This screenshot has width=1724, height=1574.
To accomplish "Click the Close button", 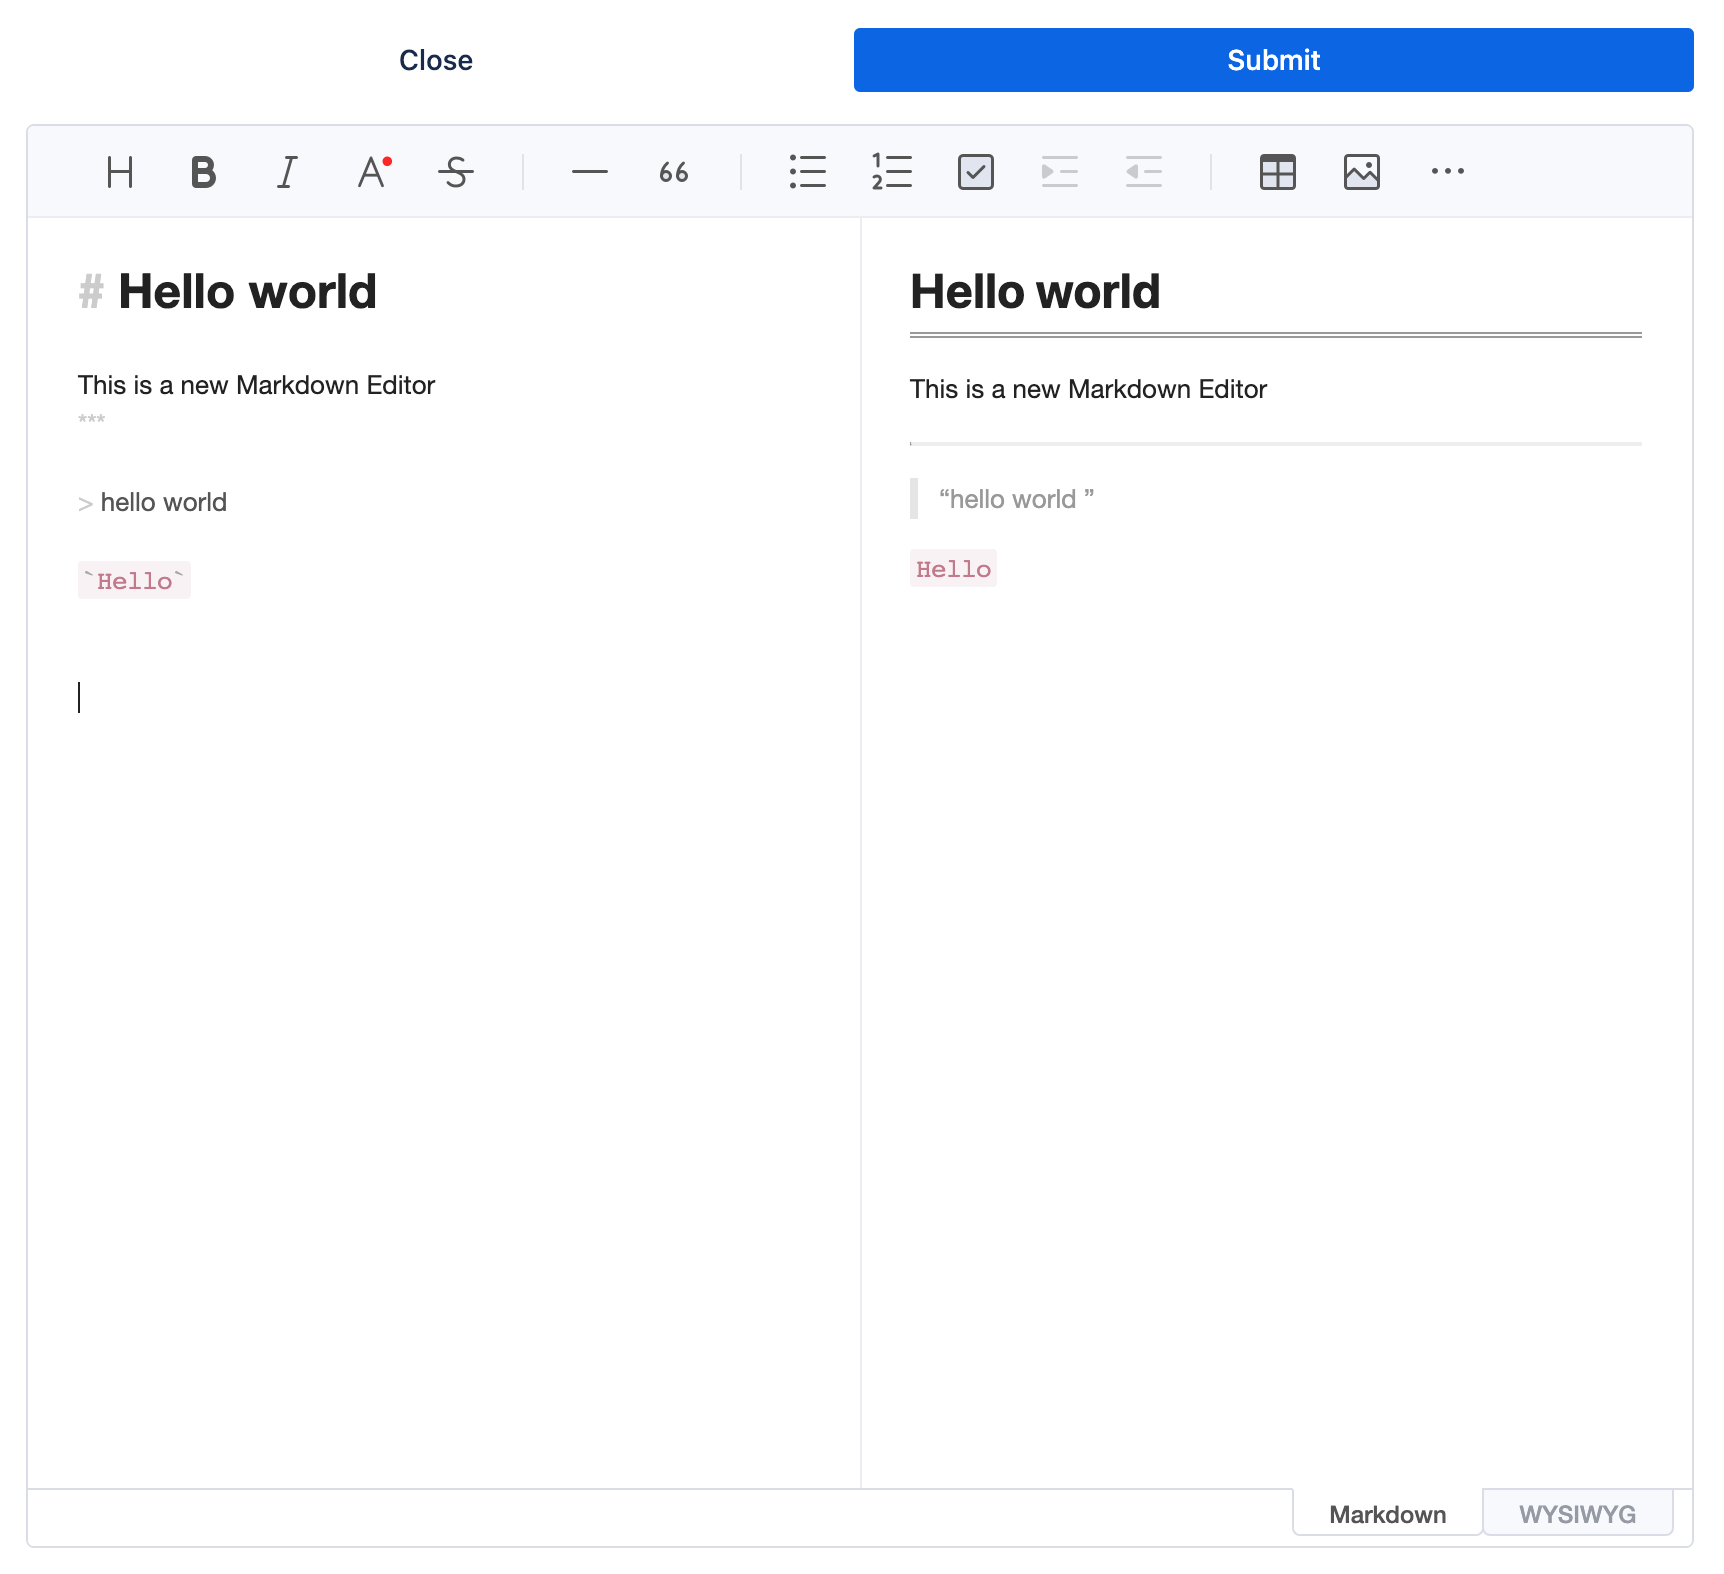I will (x=436, y=60).
